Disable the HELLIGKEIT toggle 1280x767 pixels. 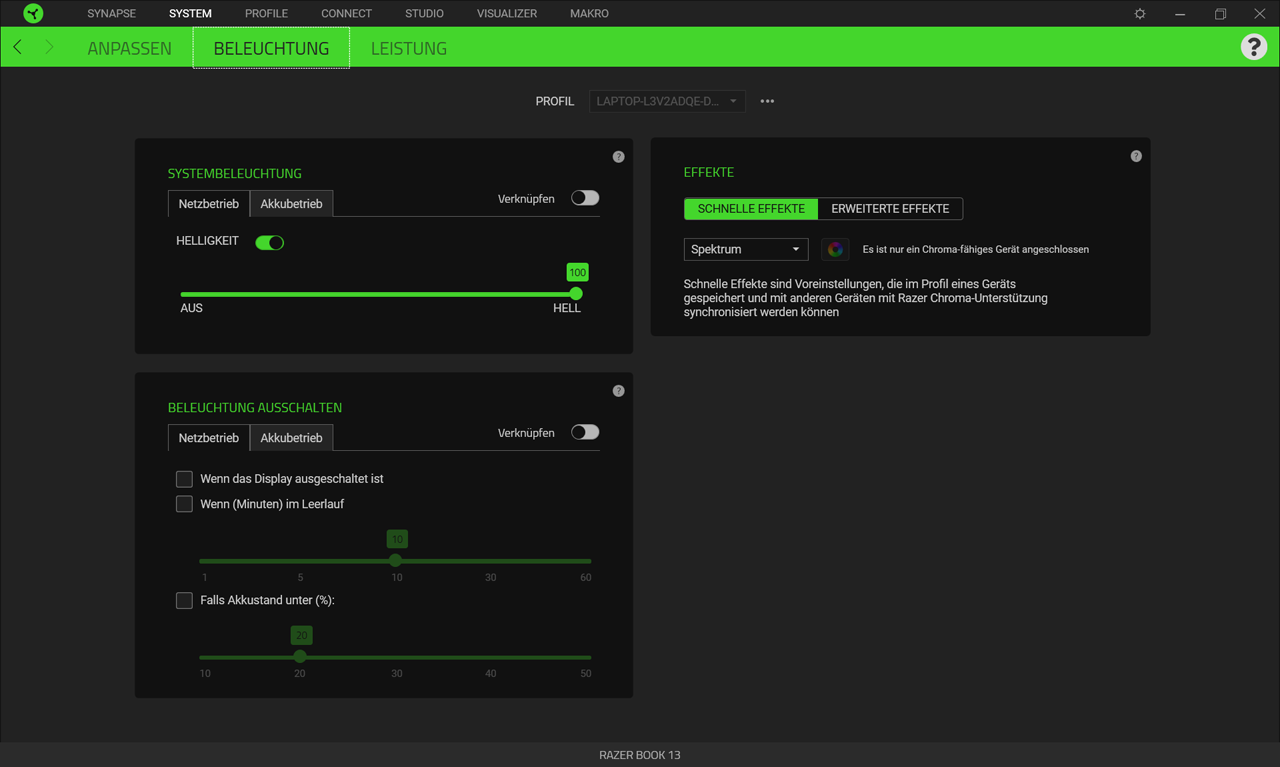[269, 242]
